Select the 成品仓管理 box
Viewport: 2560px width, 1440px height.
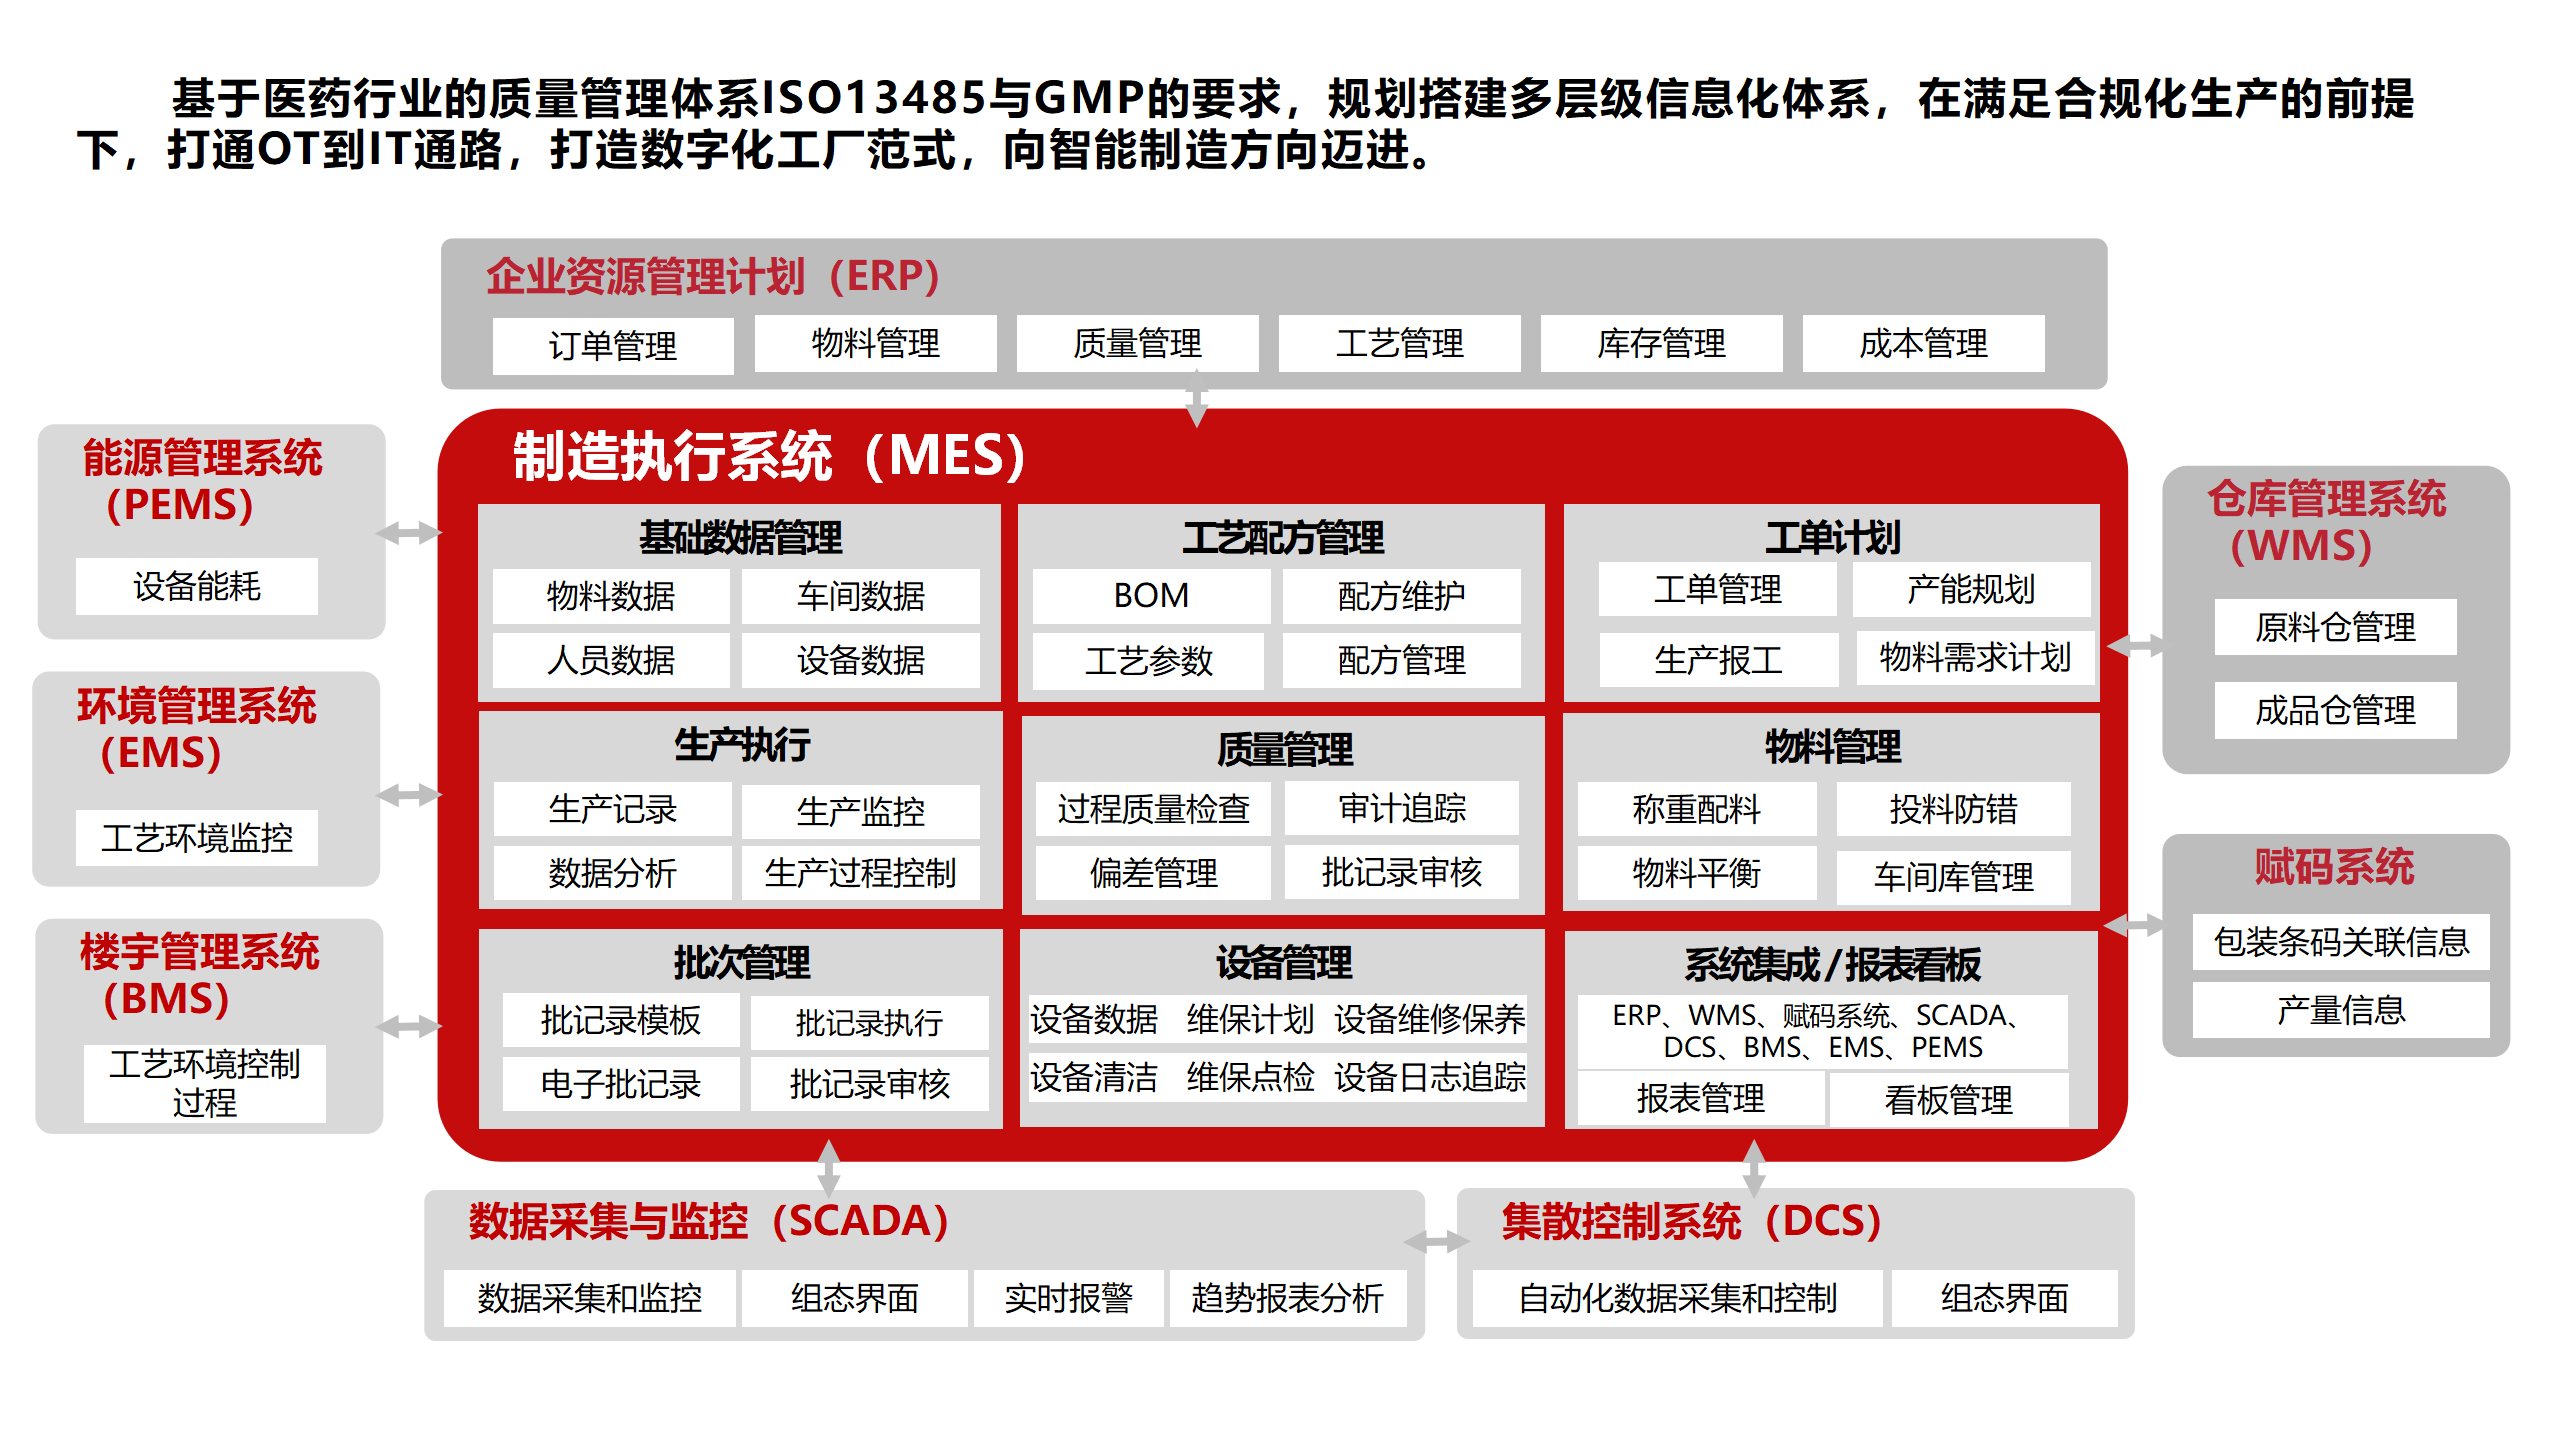click(x=2335, y=711)
